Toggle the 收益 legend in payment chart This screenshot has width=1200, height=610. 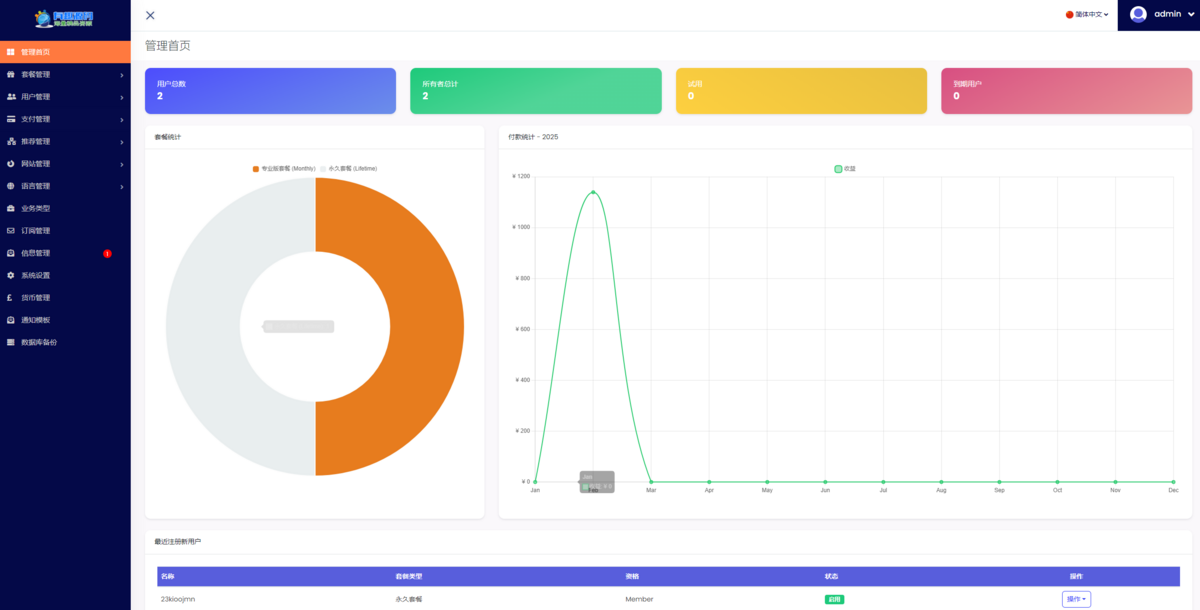(x=845, y=168)
